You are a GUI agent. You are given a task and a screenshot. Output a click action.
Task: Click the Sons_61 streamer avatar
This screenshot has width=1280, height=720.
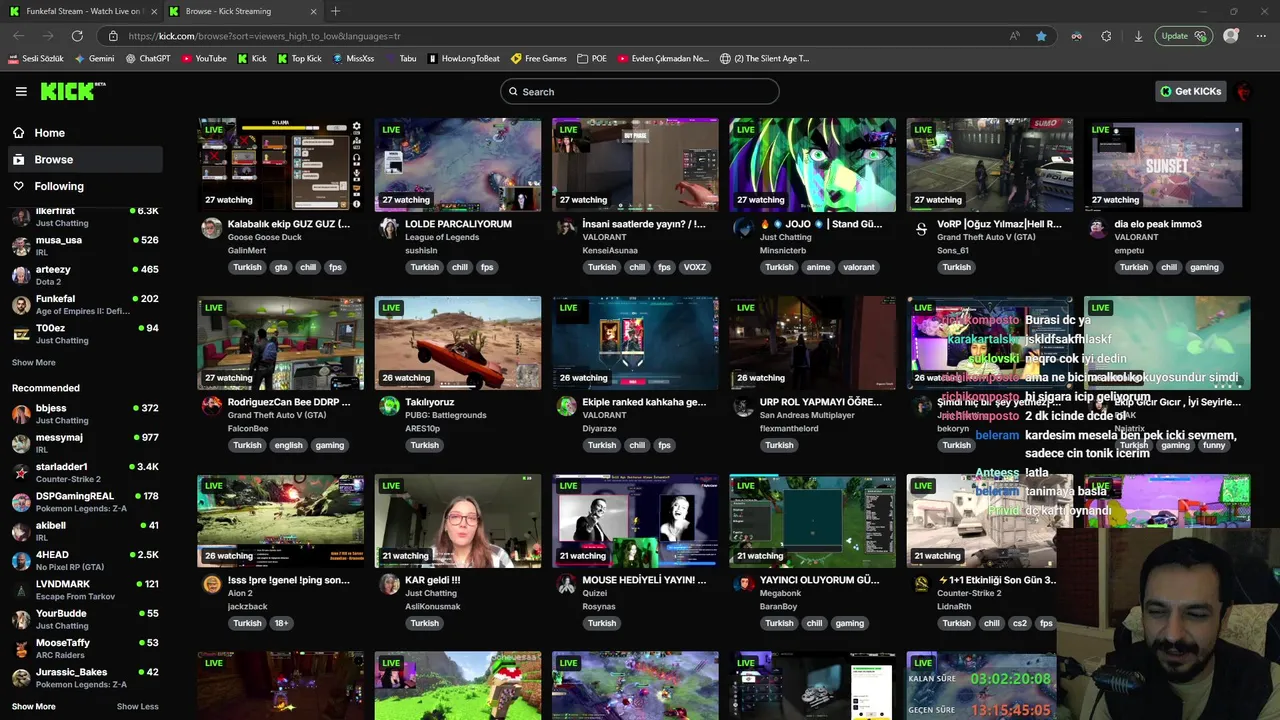921,228
